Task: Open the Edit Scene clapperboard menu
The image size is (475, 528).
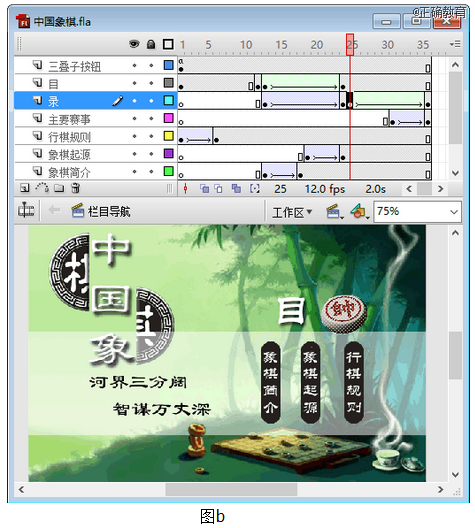Action: (x=334, y=212)
